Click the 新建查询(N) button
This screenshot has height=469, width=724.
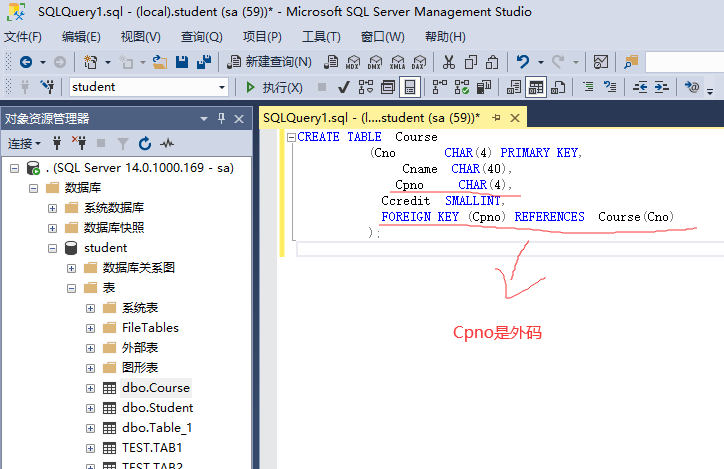tap(270, 62)
